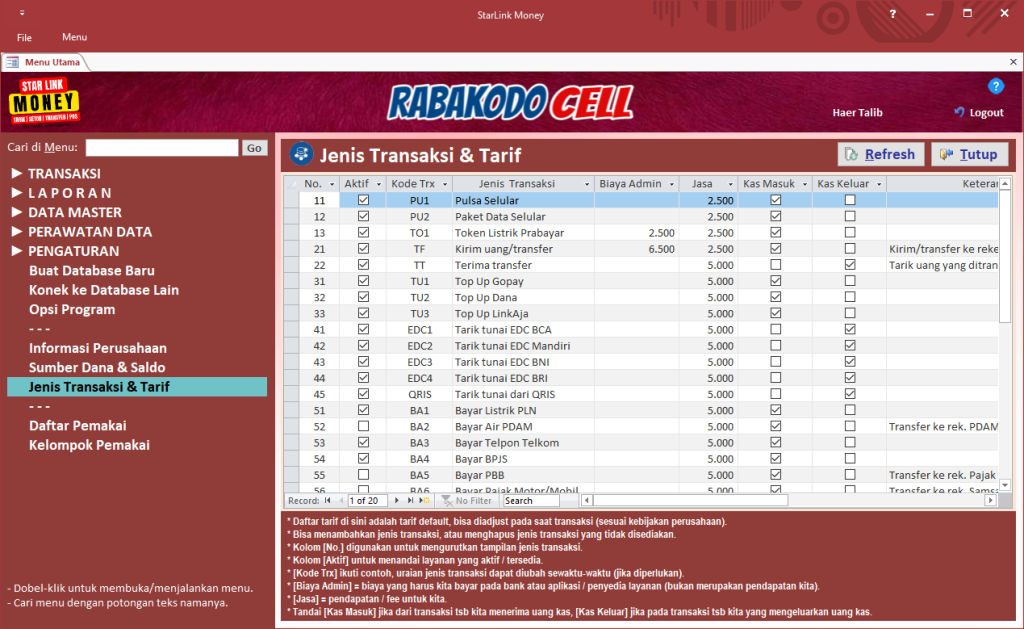The height and width of the screenshot is (629, 1024).
Task: Click the Tutup button
Action: [969, 154]
